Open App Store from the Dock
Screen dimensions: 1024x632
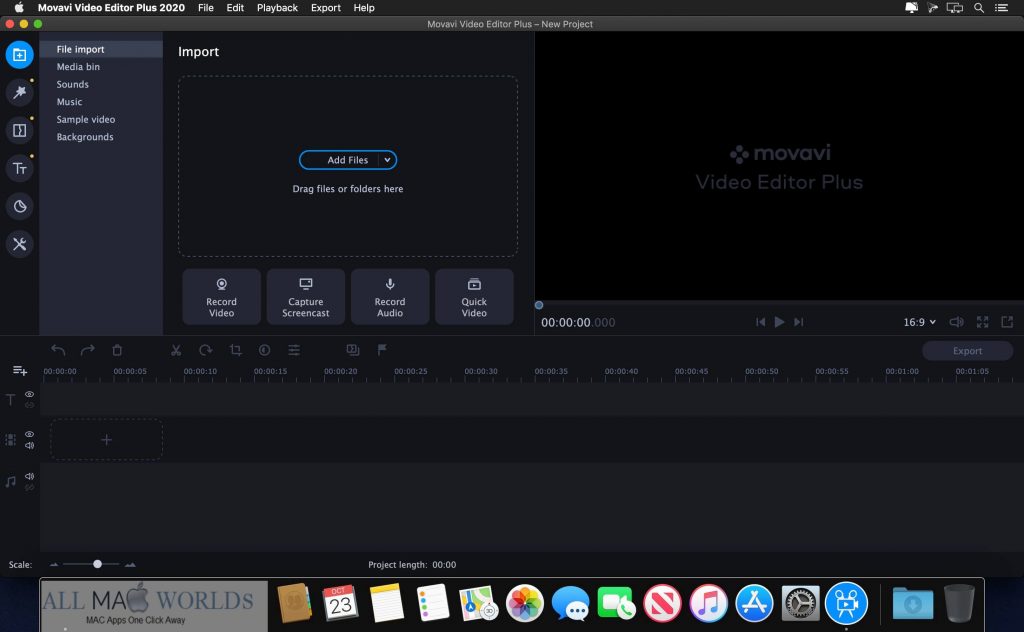[754, 603]
